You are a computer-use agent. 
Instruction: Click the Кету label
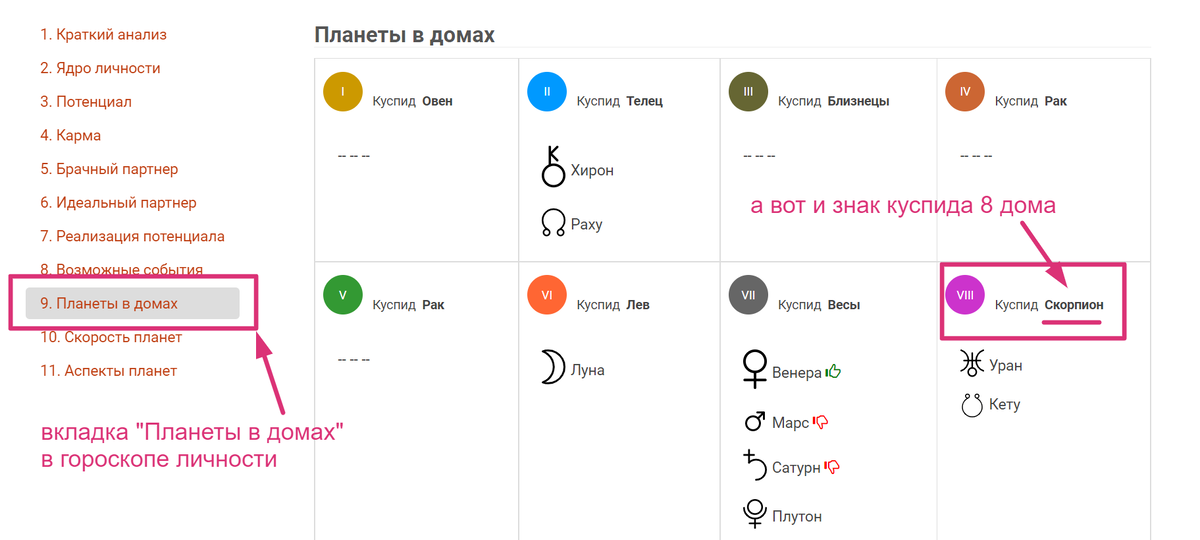[x=1004, y=405]
